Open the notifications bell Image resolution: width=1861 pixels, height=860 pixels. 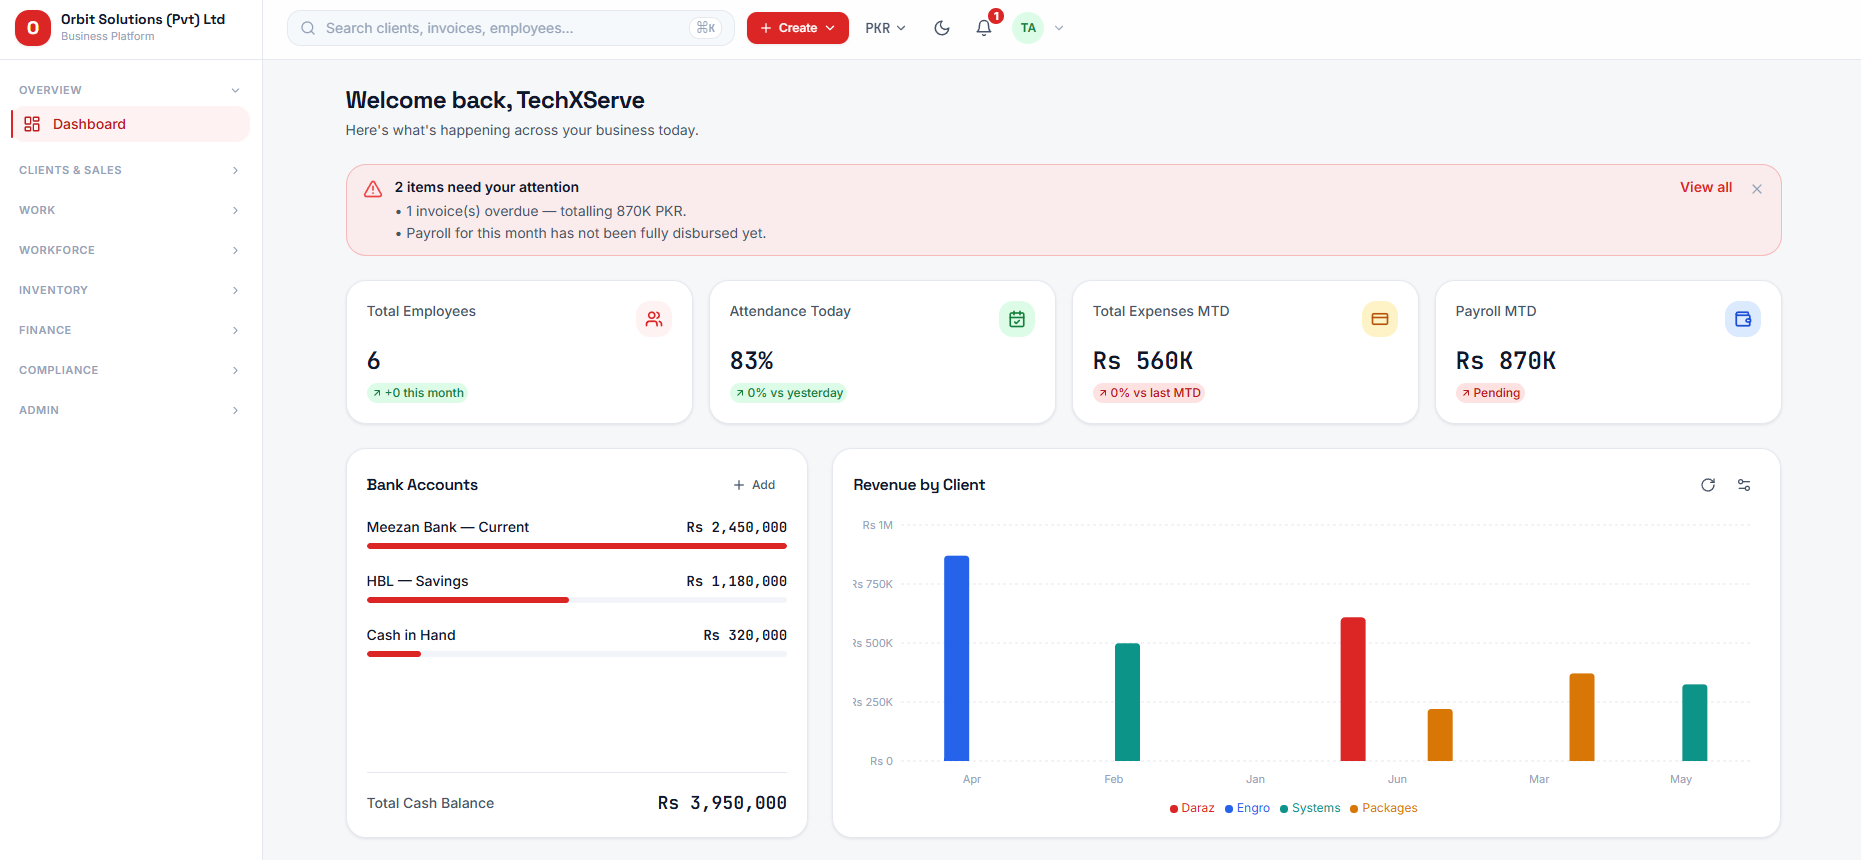[x=984, y=28]
